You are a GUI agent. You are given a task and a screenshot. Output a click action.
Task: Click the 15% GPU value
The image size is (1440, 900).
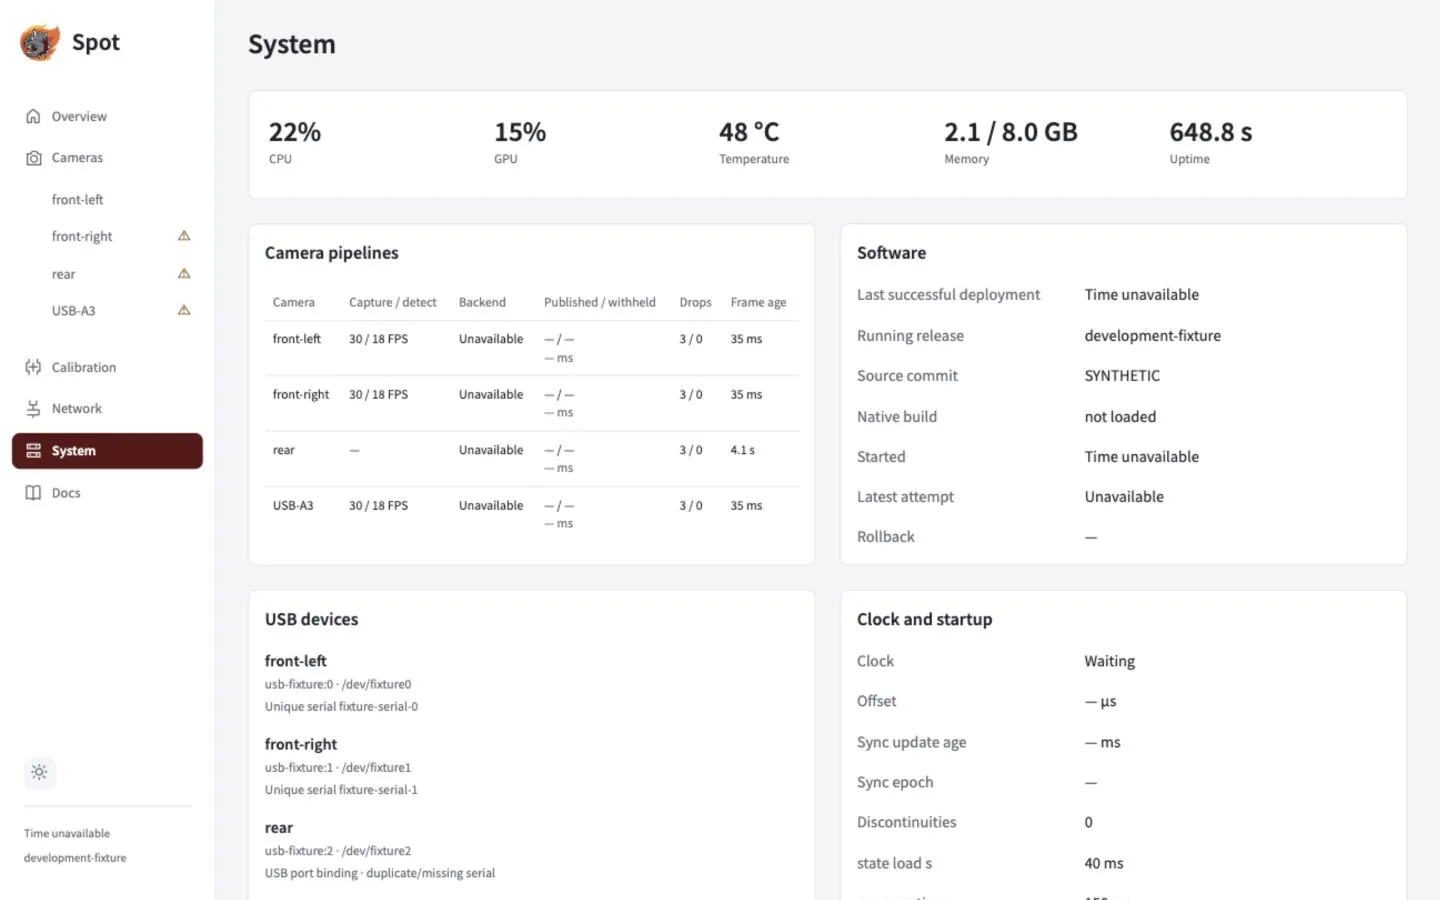(520, 132)
